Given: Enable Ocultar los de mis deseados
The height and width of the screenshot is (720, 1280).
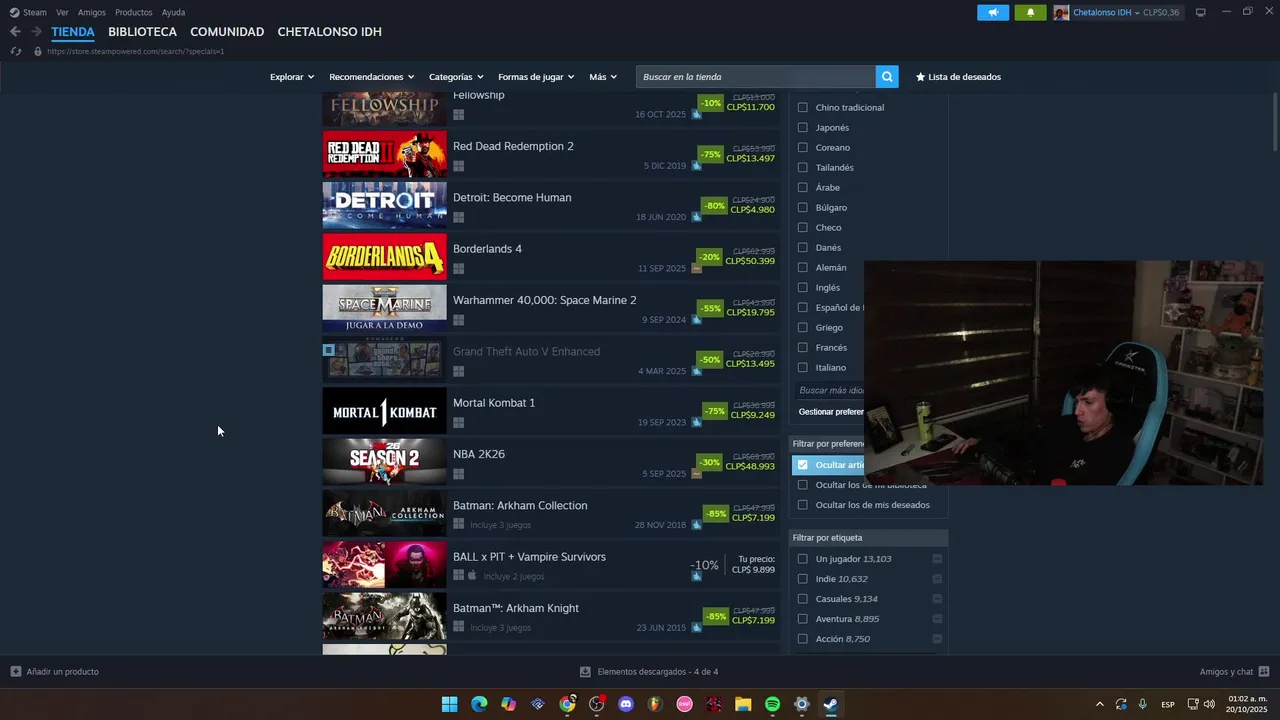Looking at the screenshot, I should pos(802,505).
